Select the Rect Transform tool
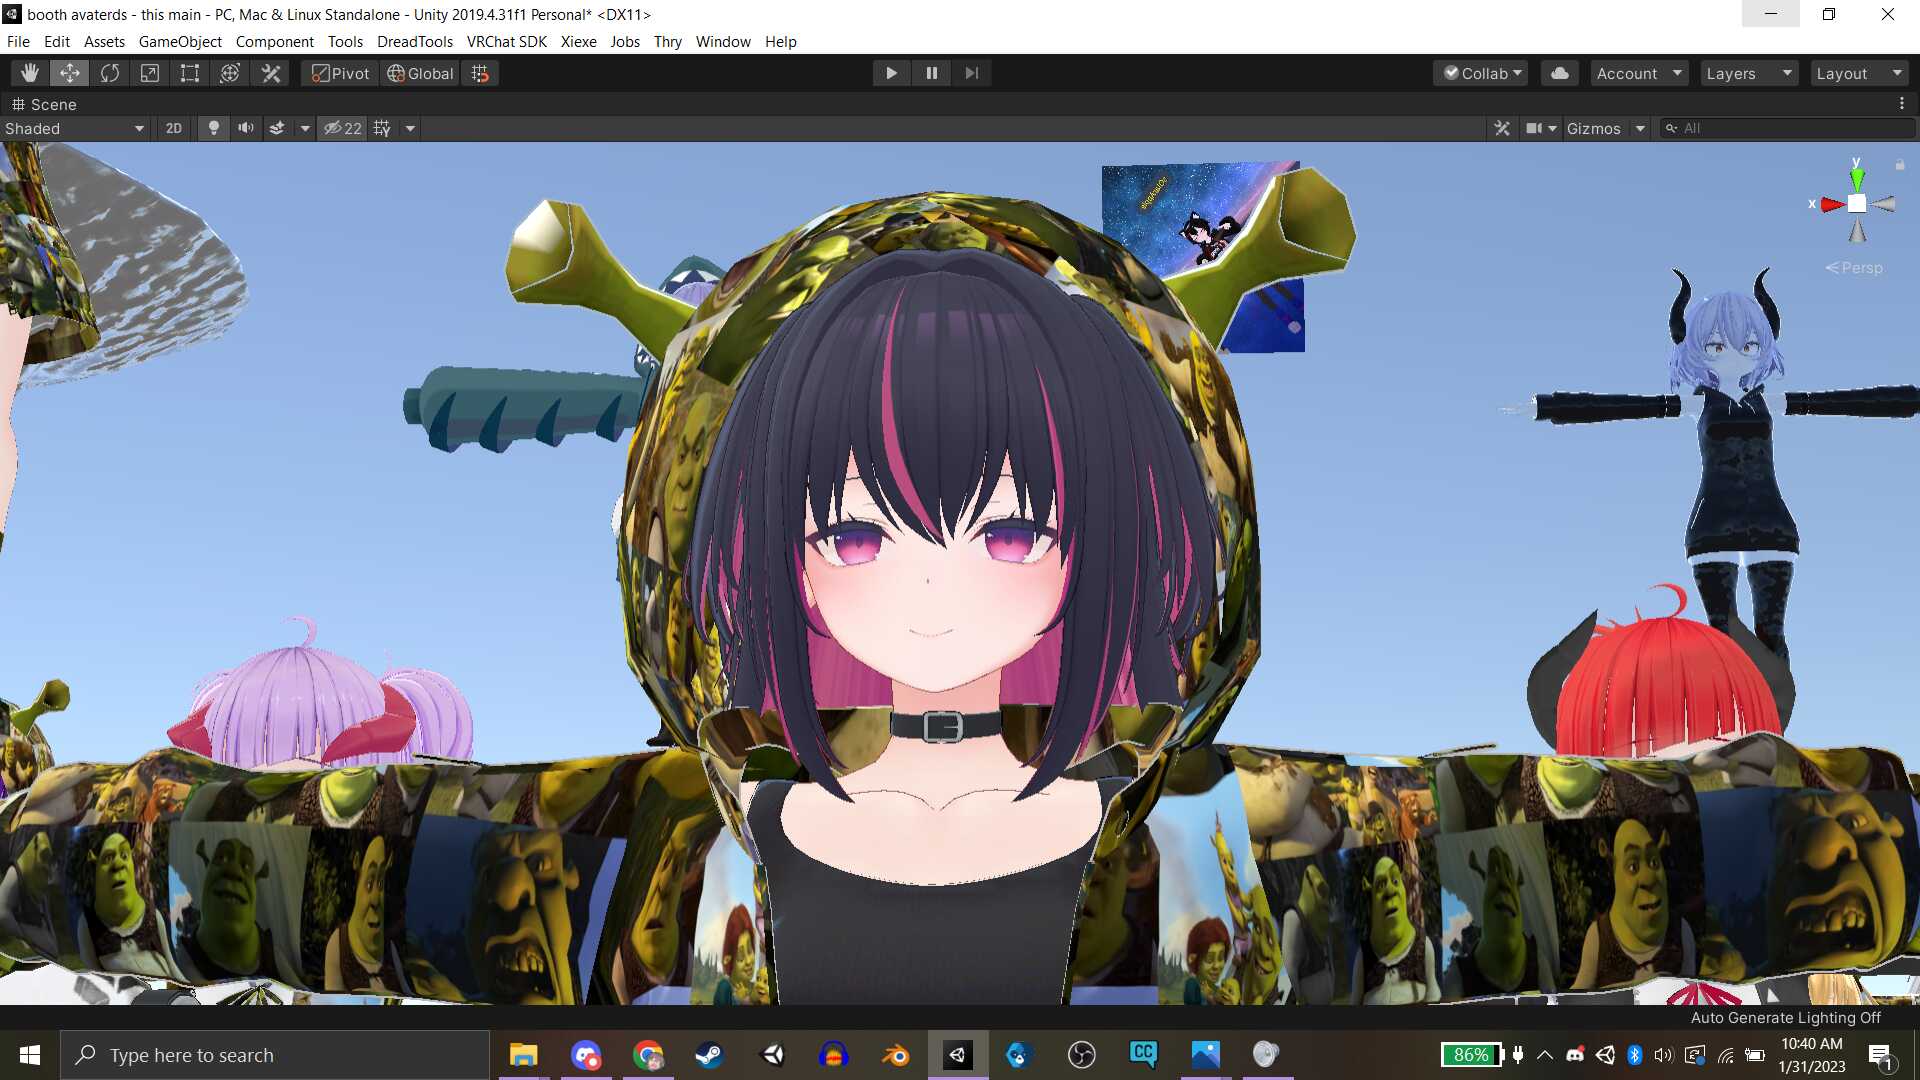Image resolution: width=1920 pixels, height=1080 pixels. point(189,73)
